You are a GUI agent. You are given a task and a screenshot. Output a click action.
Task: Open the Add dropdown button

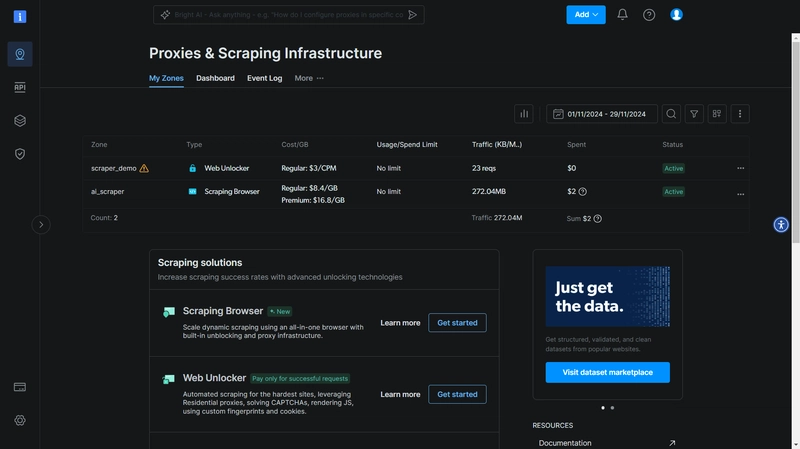(586, 15)
